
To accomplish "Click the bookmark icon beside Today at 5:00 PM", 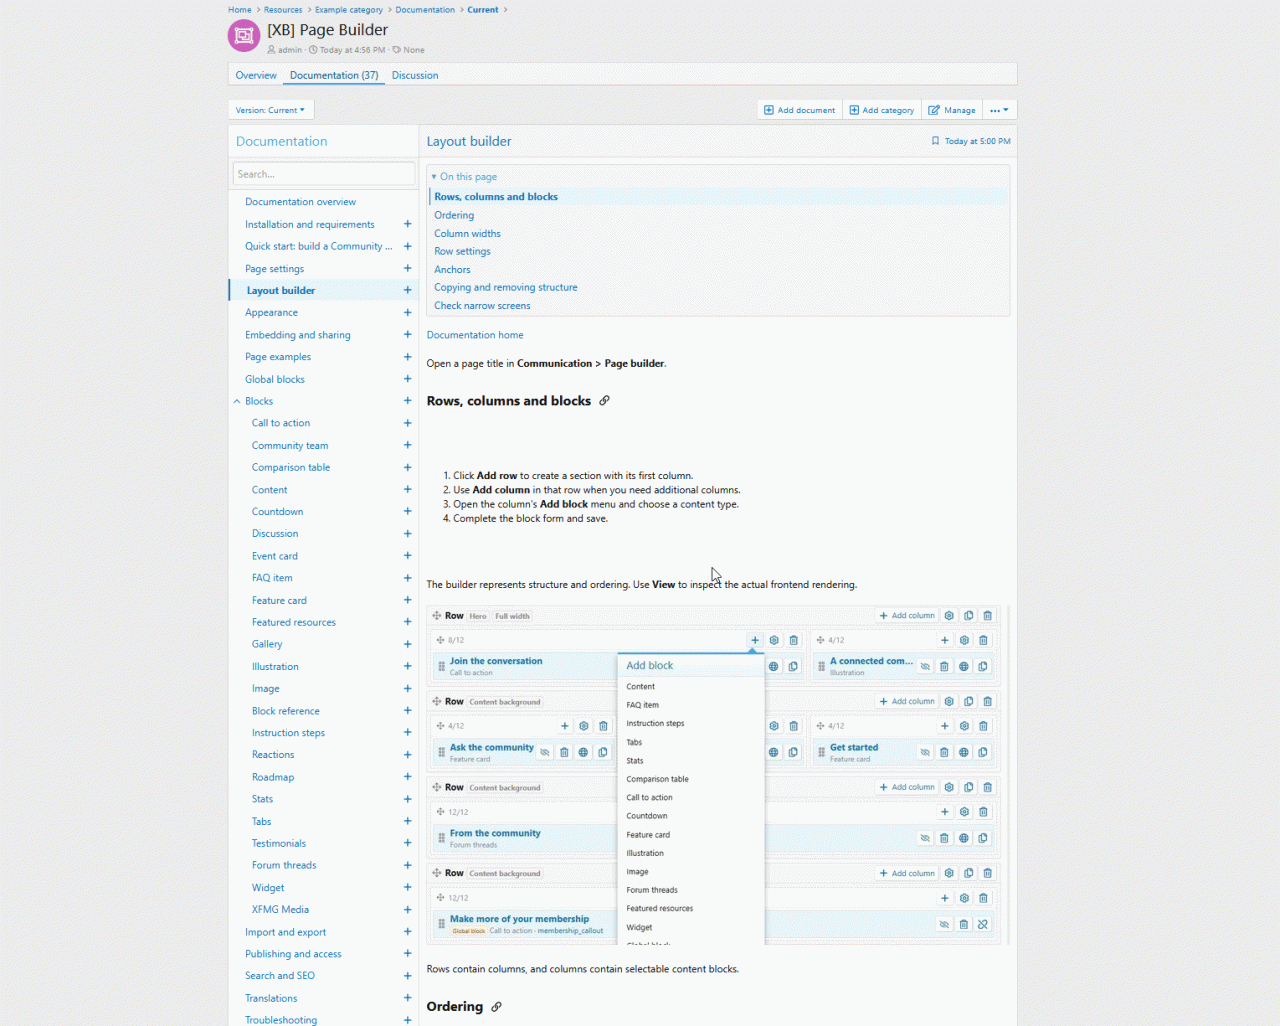I will pos(935,141).
